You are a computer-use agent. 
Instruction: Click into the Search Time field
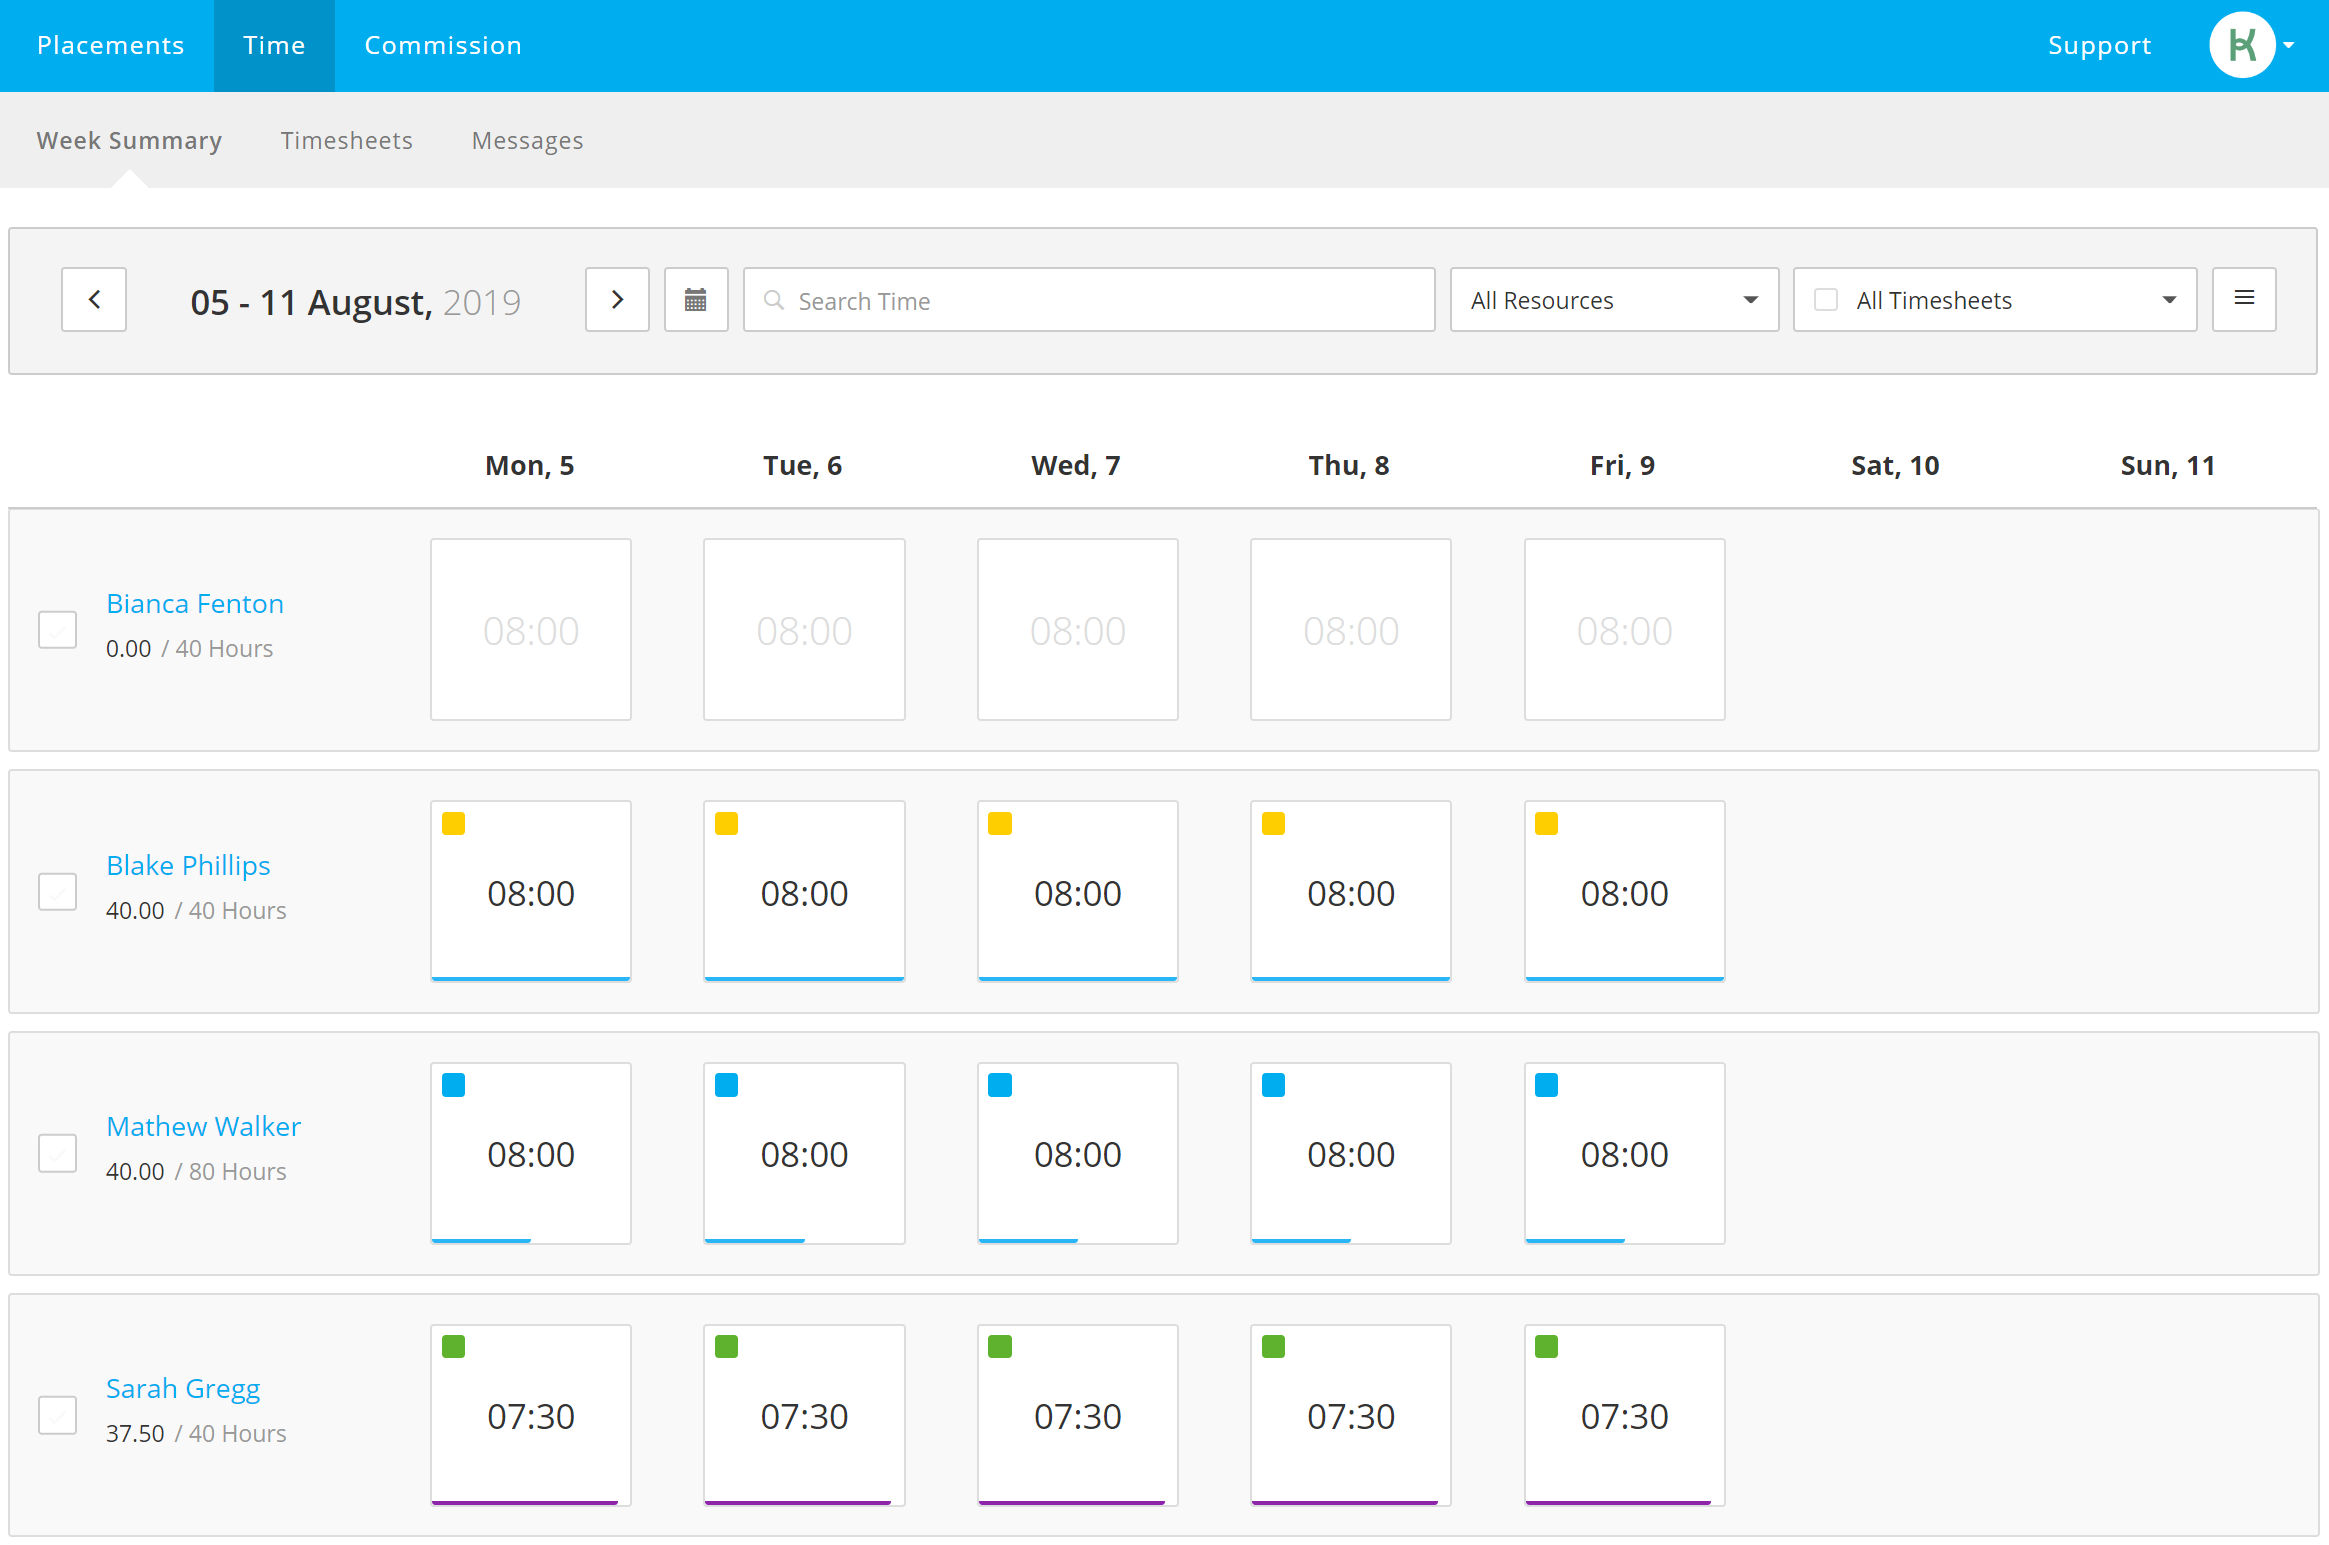tap(1089, 299)
